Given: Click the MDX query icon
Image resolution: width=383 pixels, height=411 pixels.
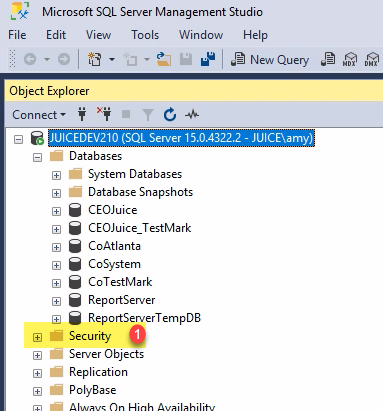Looking at the screenshot, I should pos(350,59).
